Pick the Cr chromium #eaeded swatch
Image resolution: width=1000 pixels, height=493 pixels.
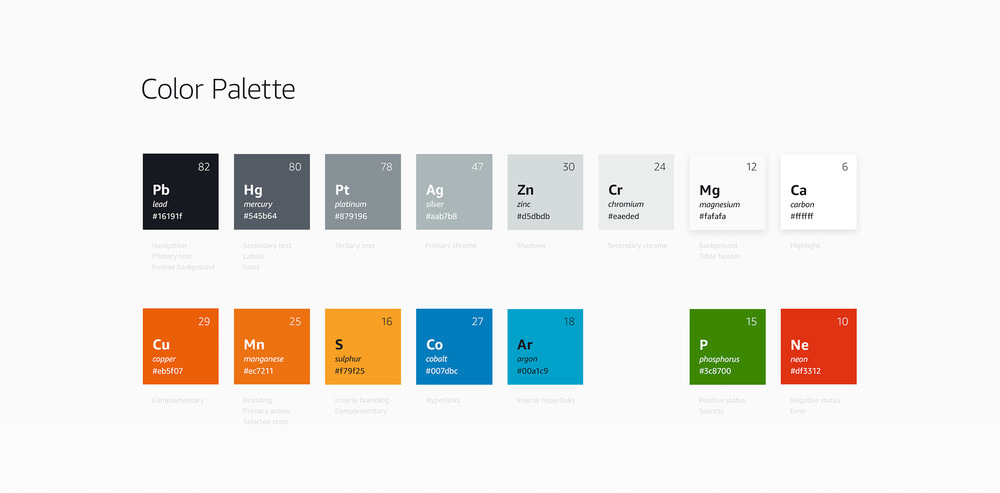coord(636,191)
